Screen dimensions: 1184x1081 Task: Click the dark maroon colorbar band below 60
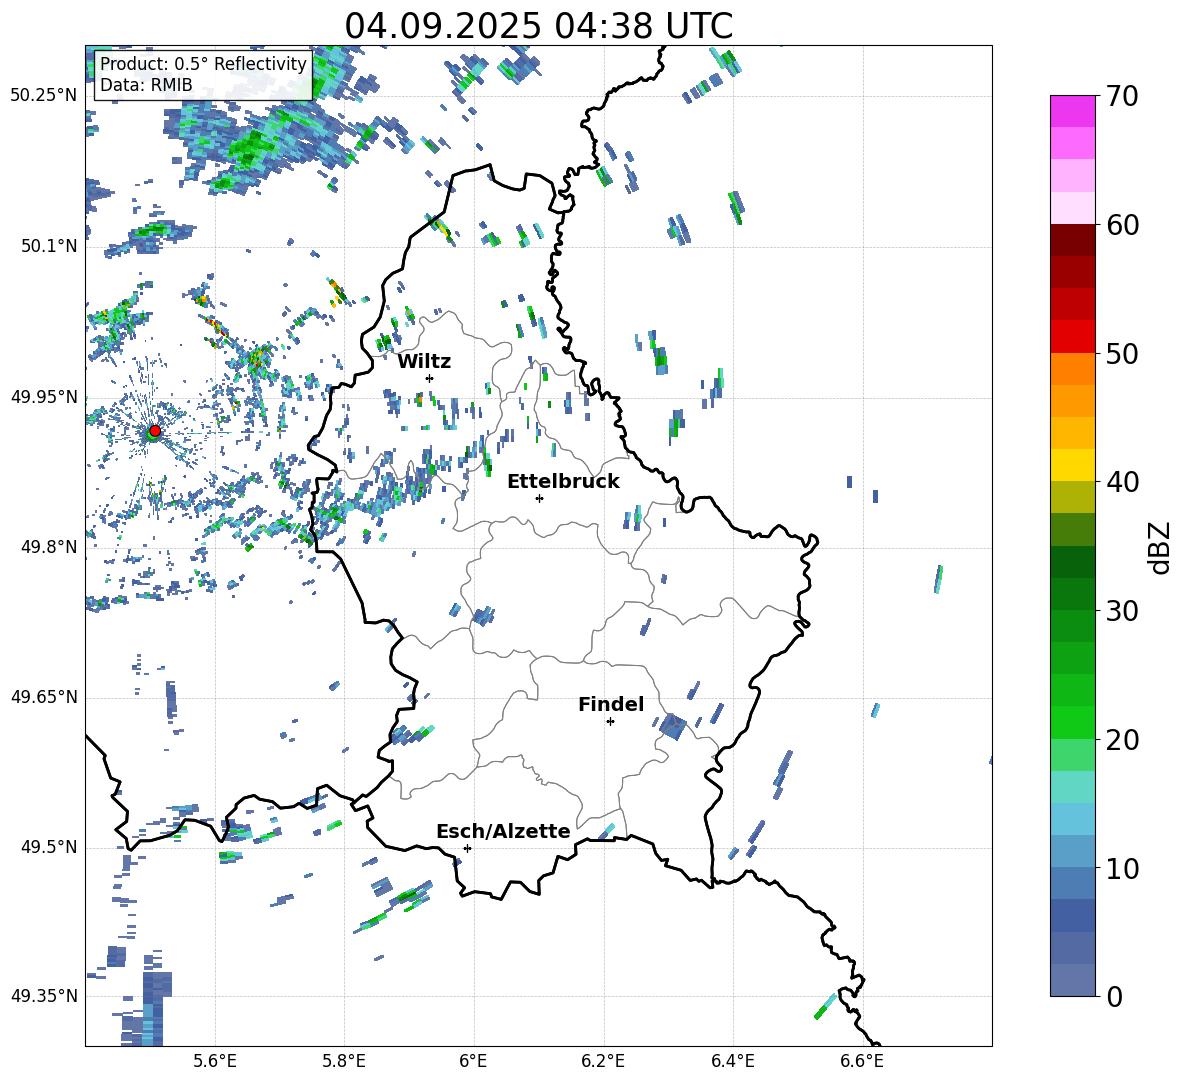[1072, 240]
